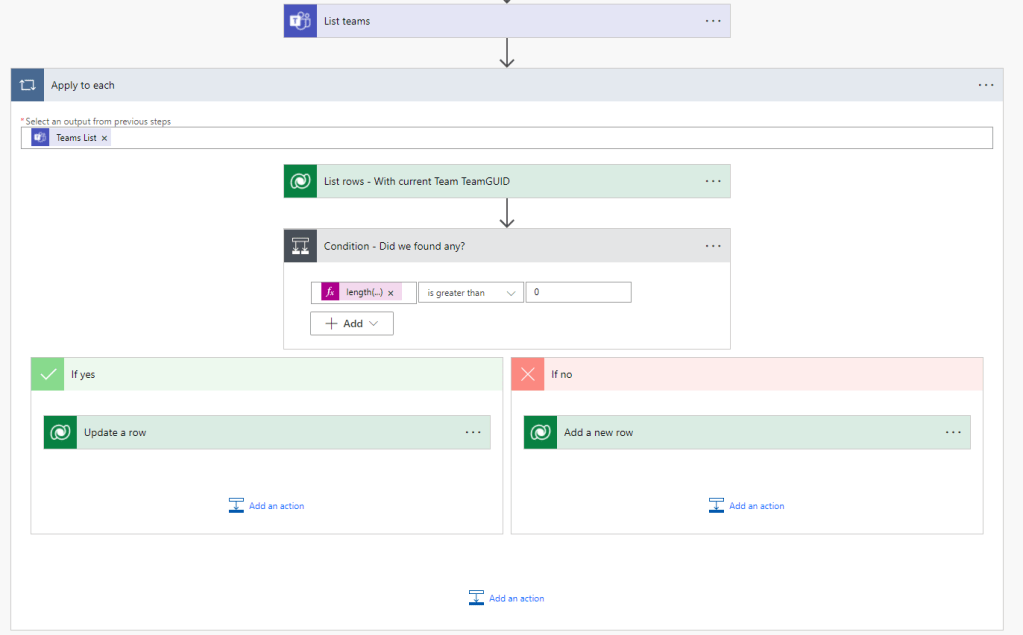The height and width of the screenshot is (635, 1023).
Task: Click the Apply to each loop icon
Action: [x=27, y=85]
